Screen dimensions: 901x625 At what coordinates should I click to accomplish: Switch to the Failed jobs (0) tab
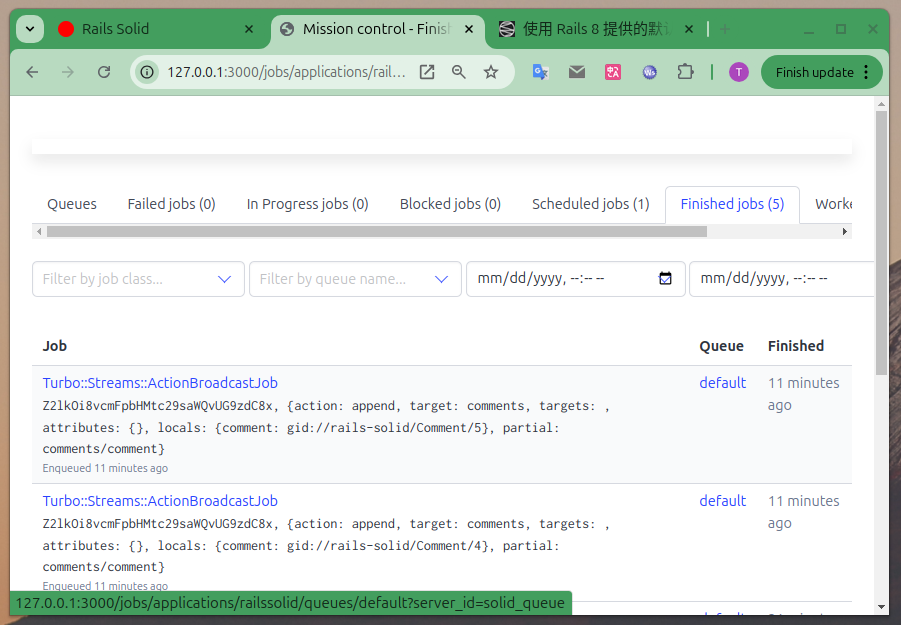click(171, 204)
